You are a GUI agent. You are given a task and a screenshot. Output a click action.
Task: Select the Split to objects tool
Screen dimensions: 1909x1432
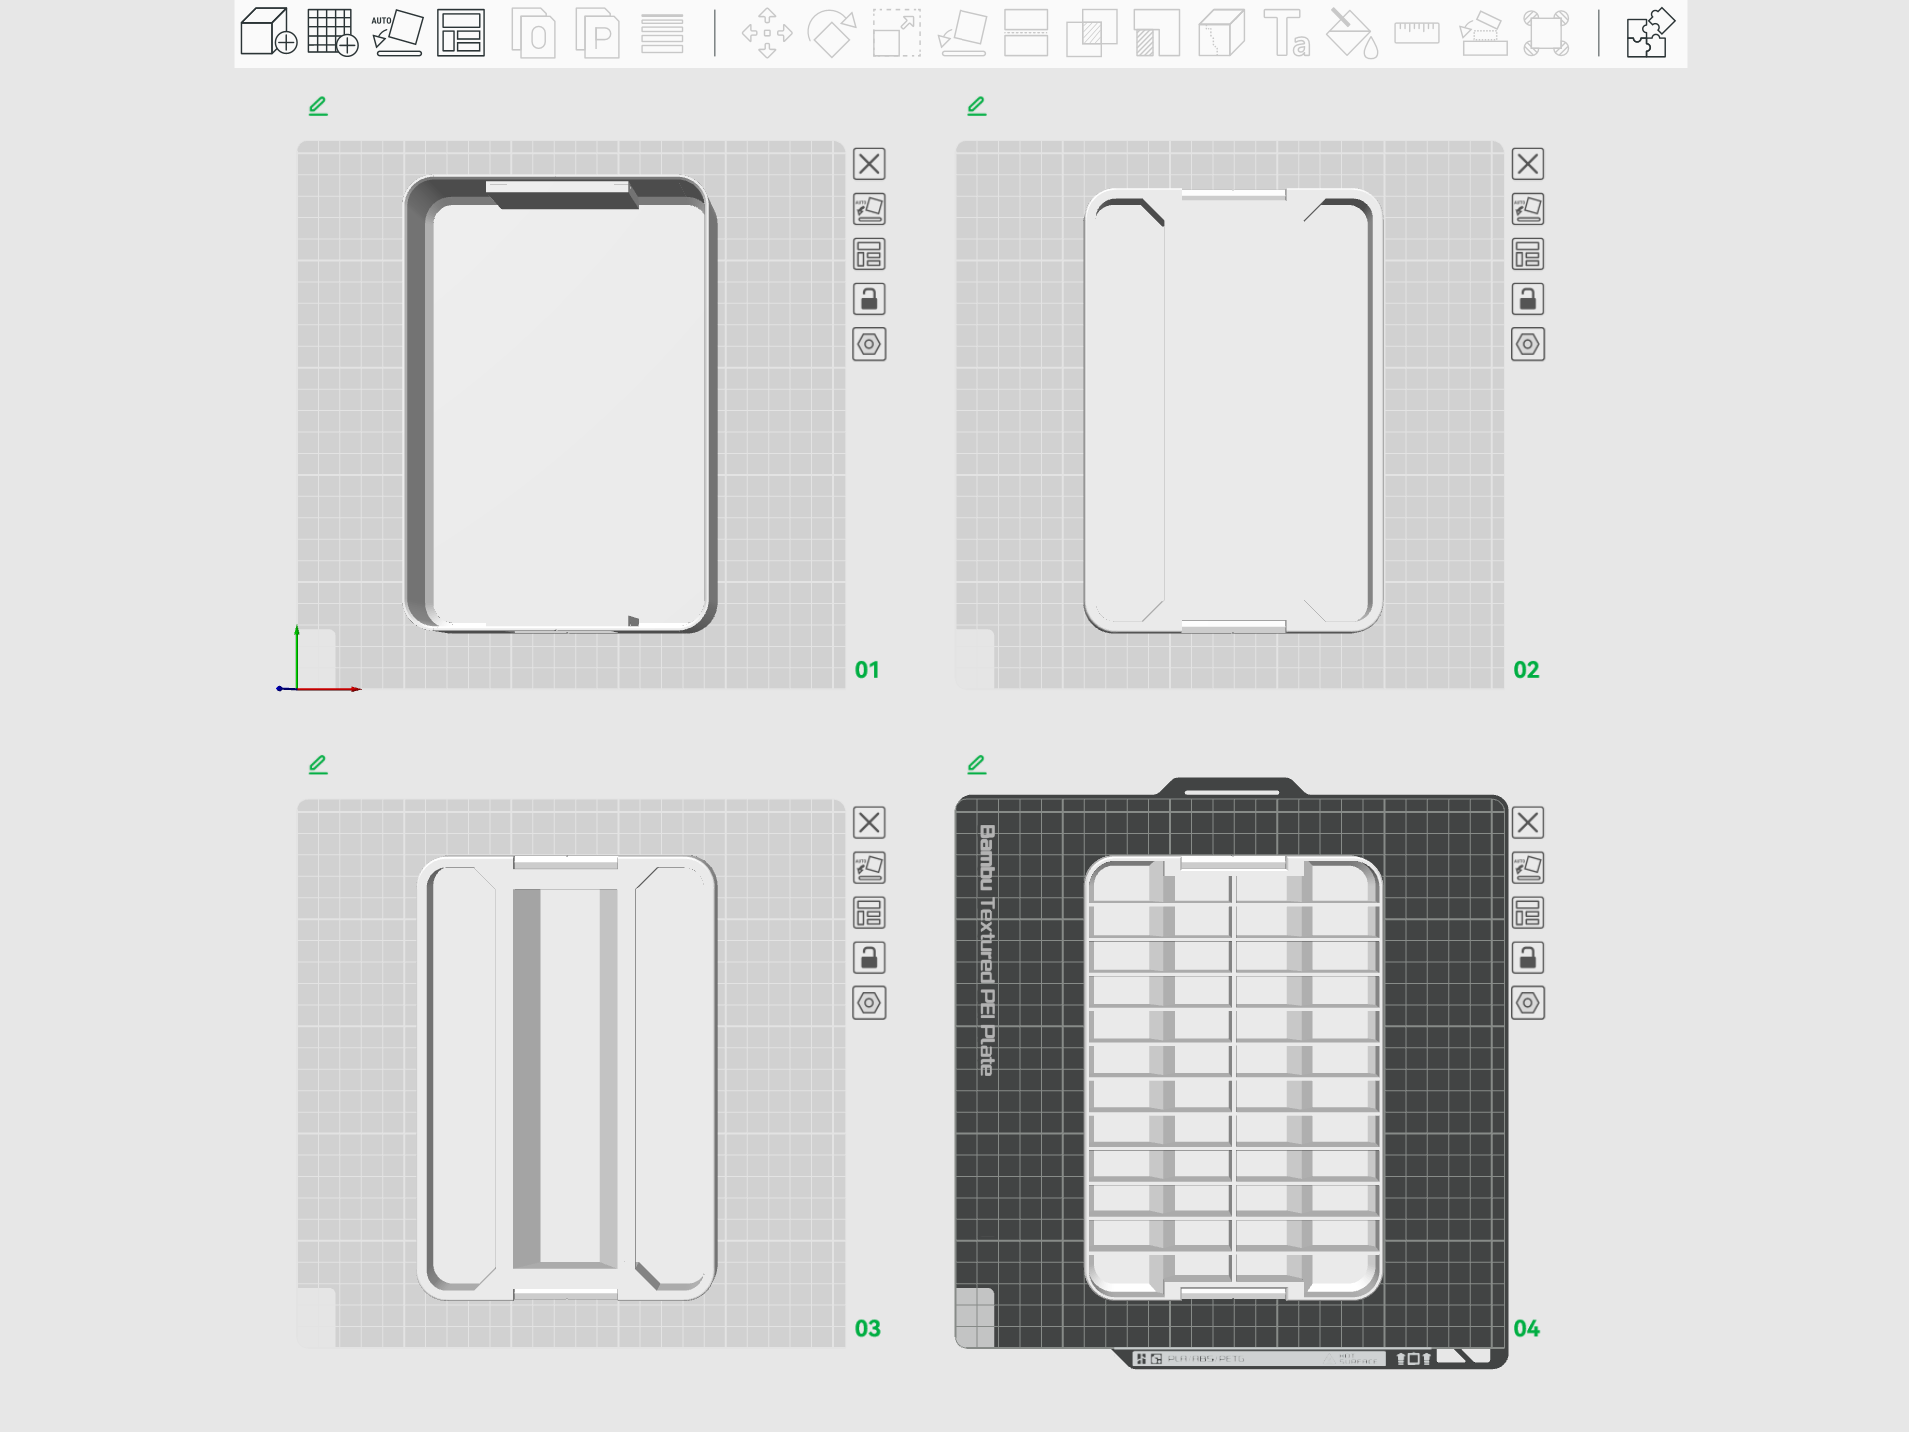pos(533,33)
